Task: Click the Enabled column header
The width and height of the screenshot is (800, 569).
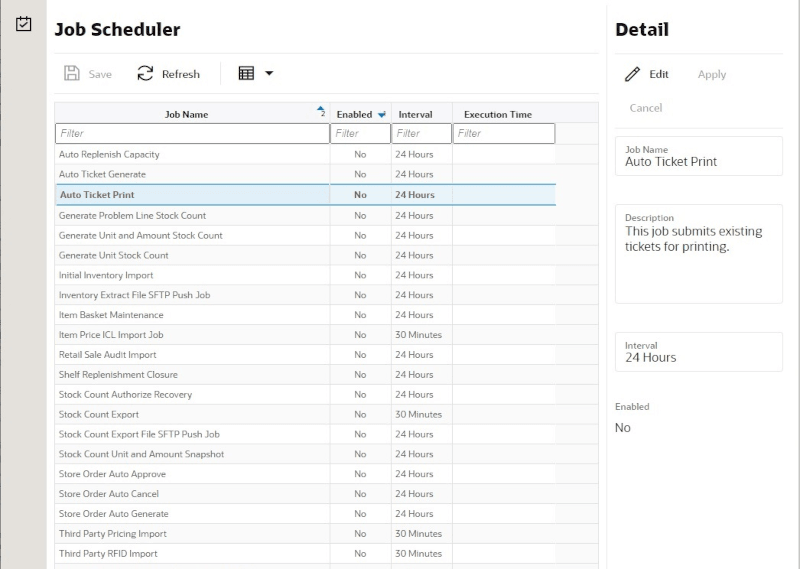Action: 354,115
